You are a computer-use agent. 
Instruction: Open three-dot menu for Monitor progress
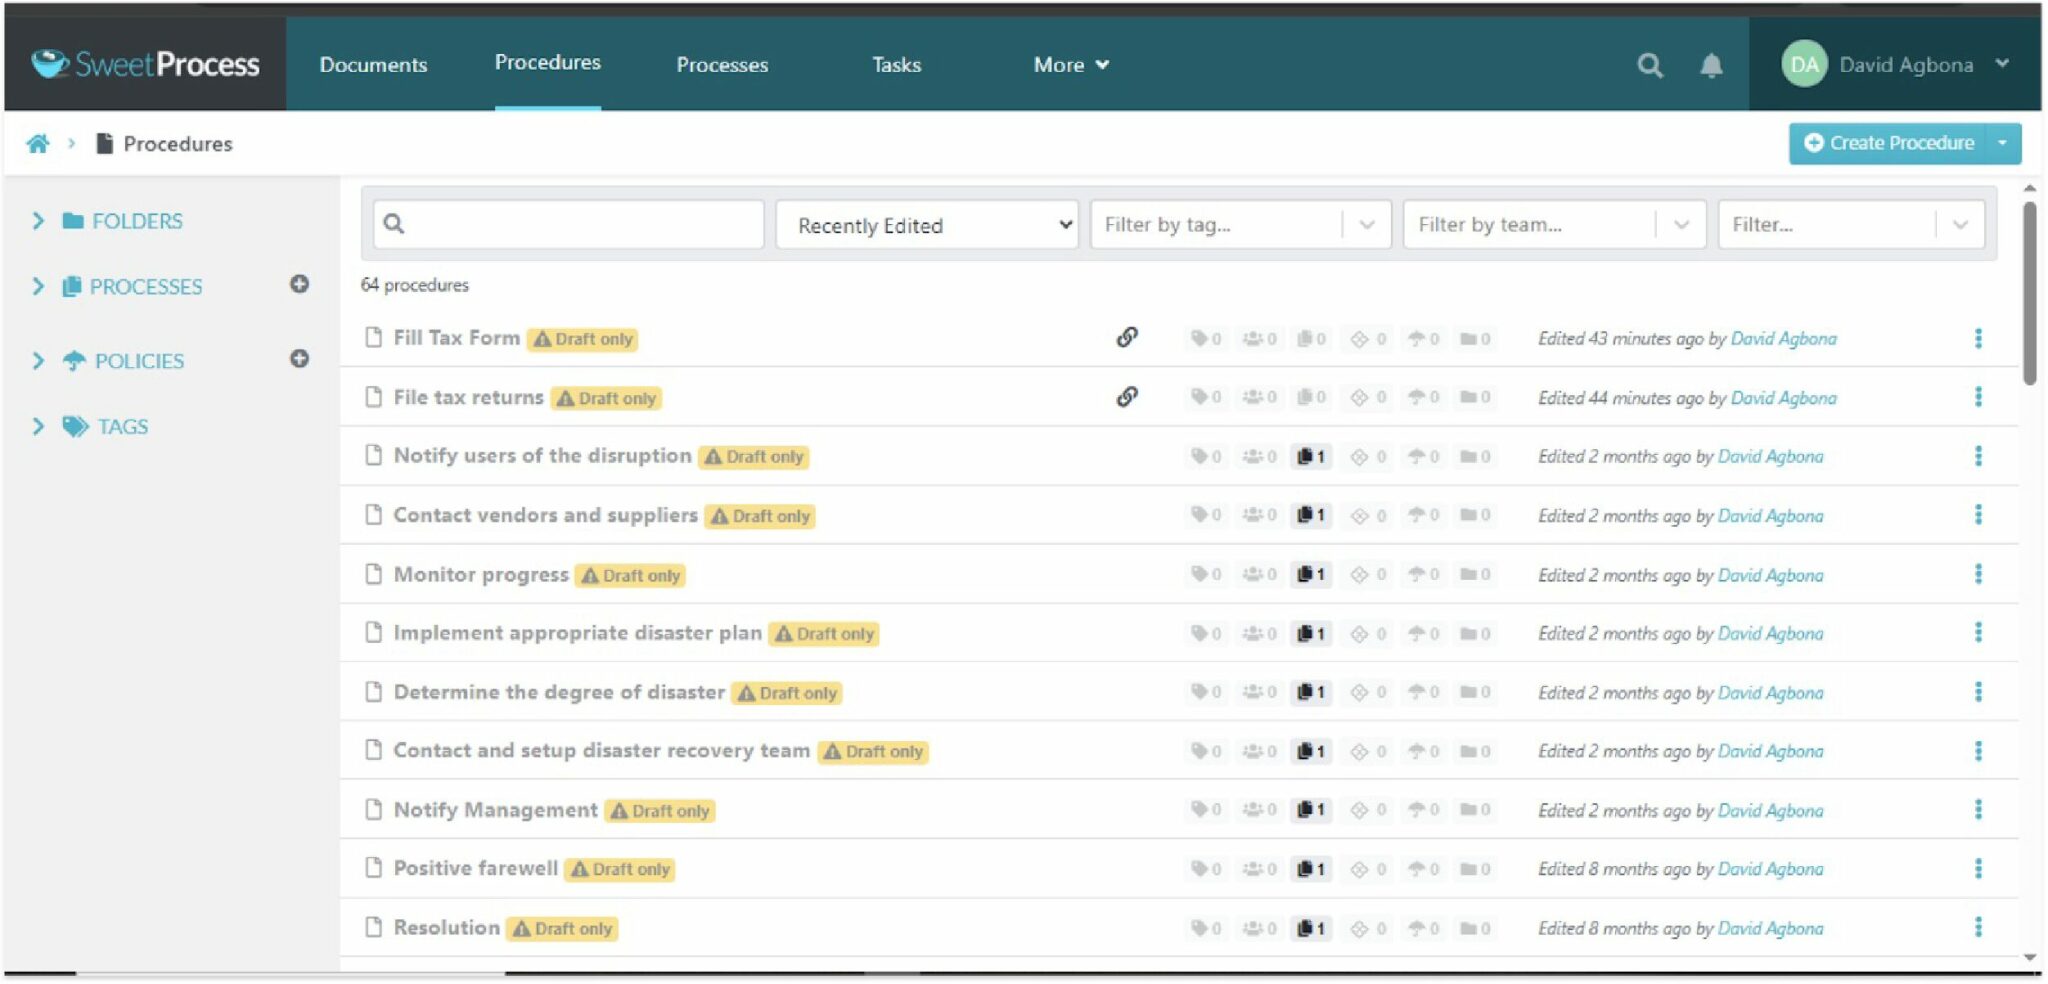coord(1978,574)
